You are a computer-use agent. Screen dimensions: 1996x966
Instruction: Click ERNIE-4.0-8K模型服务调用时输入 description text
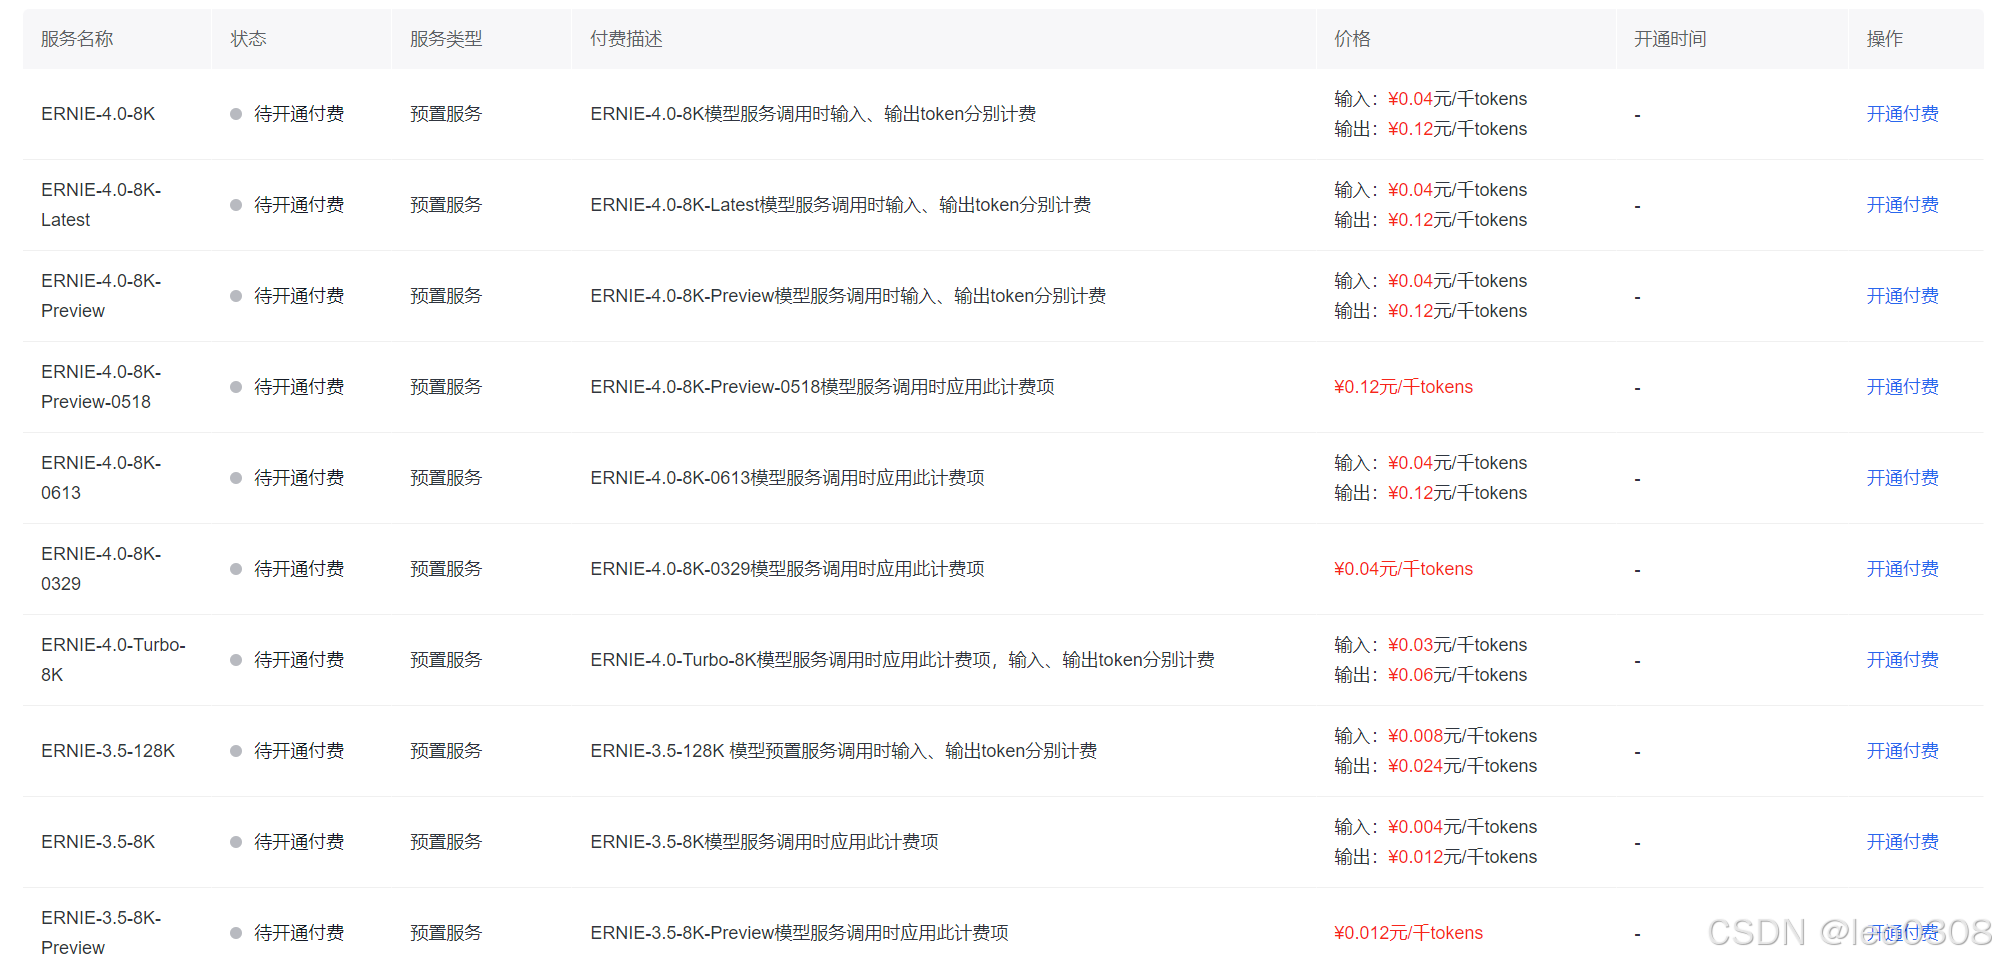(813, 114)
